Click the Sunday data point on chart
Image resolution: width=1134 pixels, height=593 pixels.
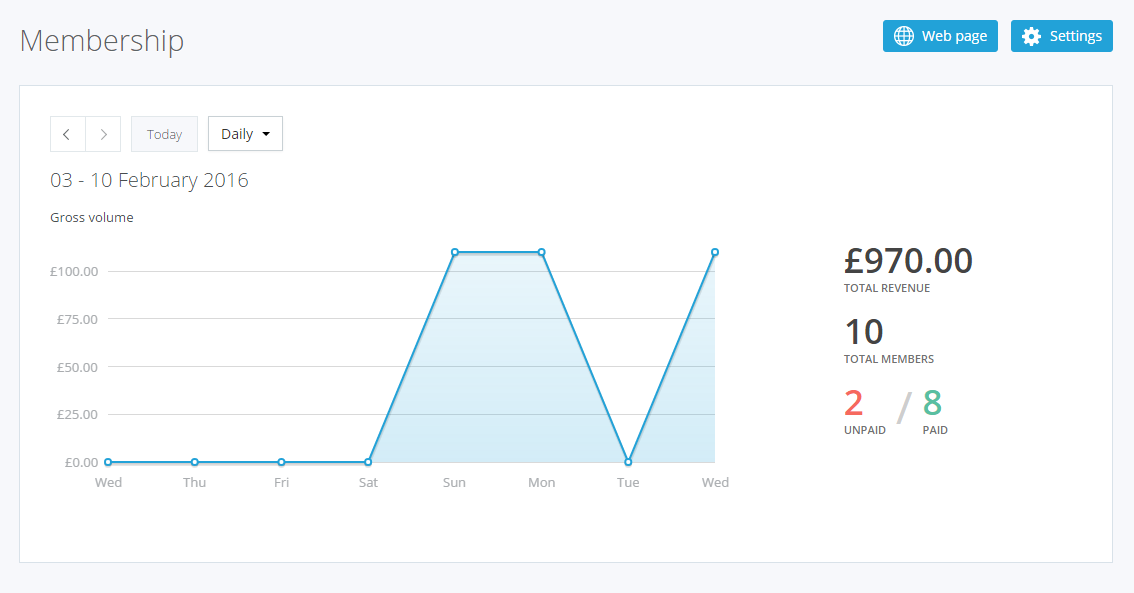pyautogui.click(x=455, y=252)
